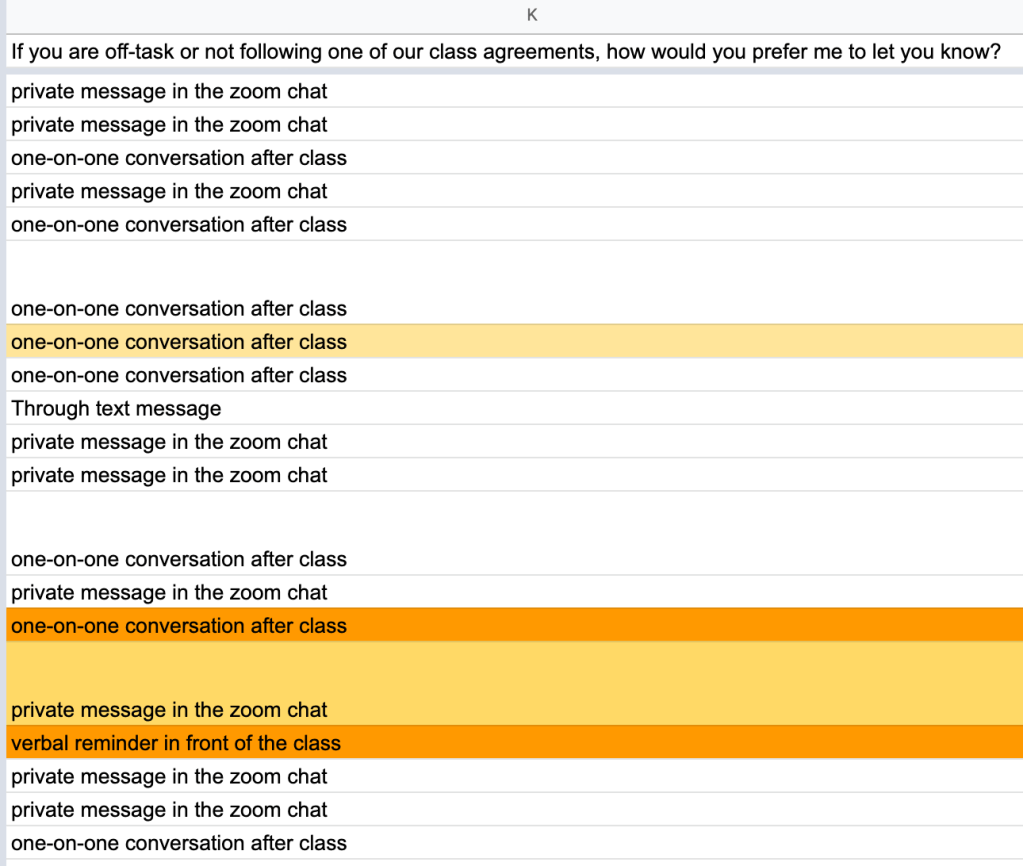This screenshot has width=1023, height=866.
Task: Click the private message cell two rows below "Through text message"
Action: [169, 475]
